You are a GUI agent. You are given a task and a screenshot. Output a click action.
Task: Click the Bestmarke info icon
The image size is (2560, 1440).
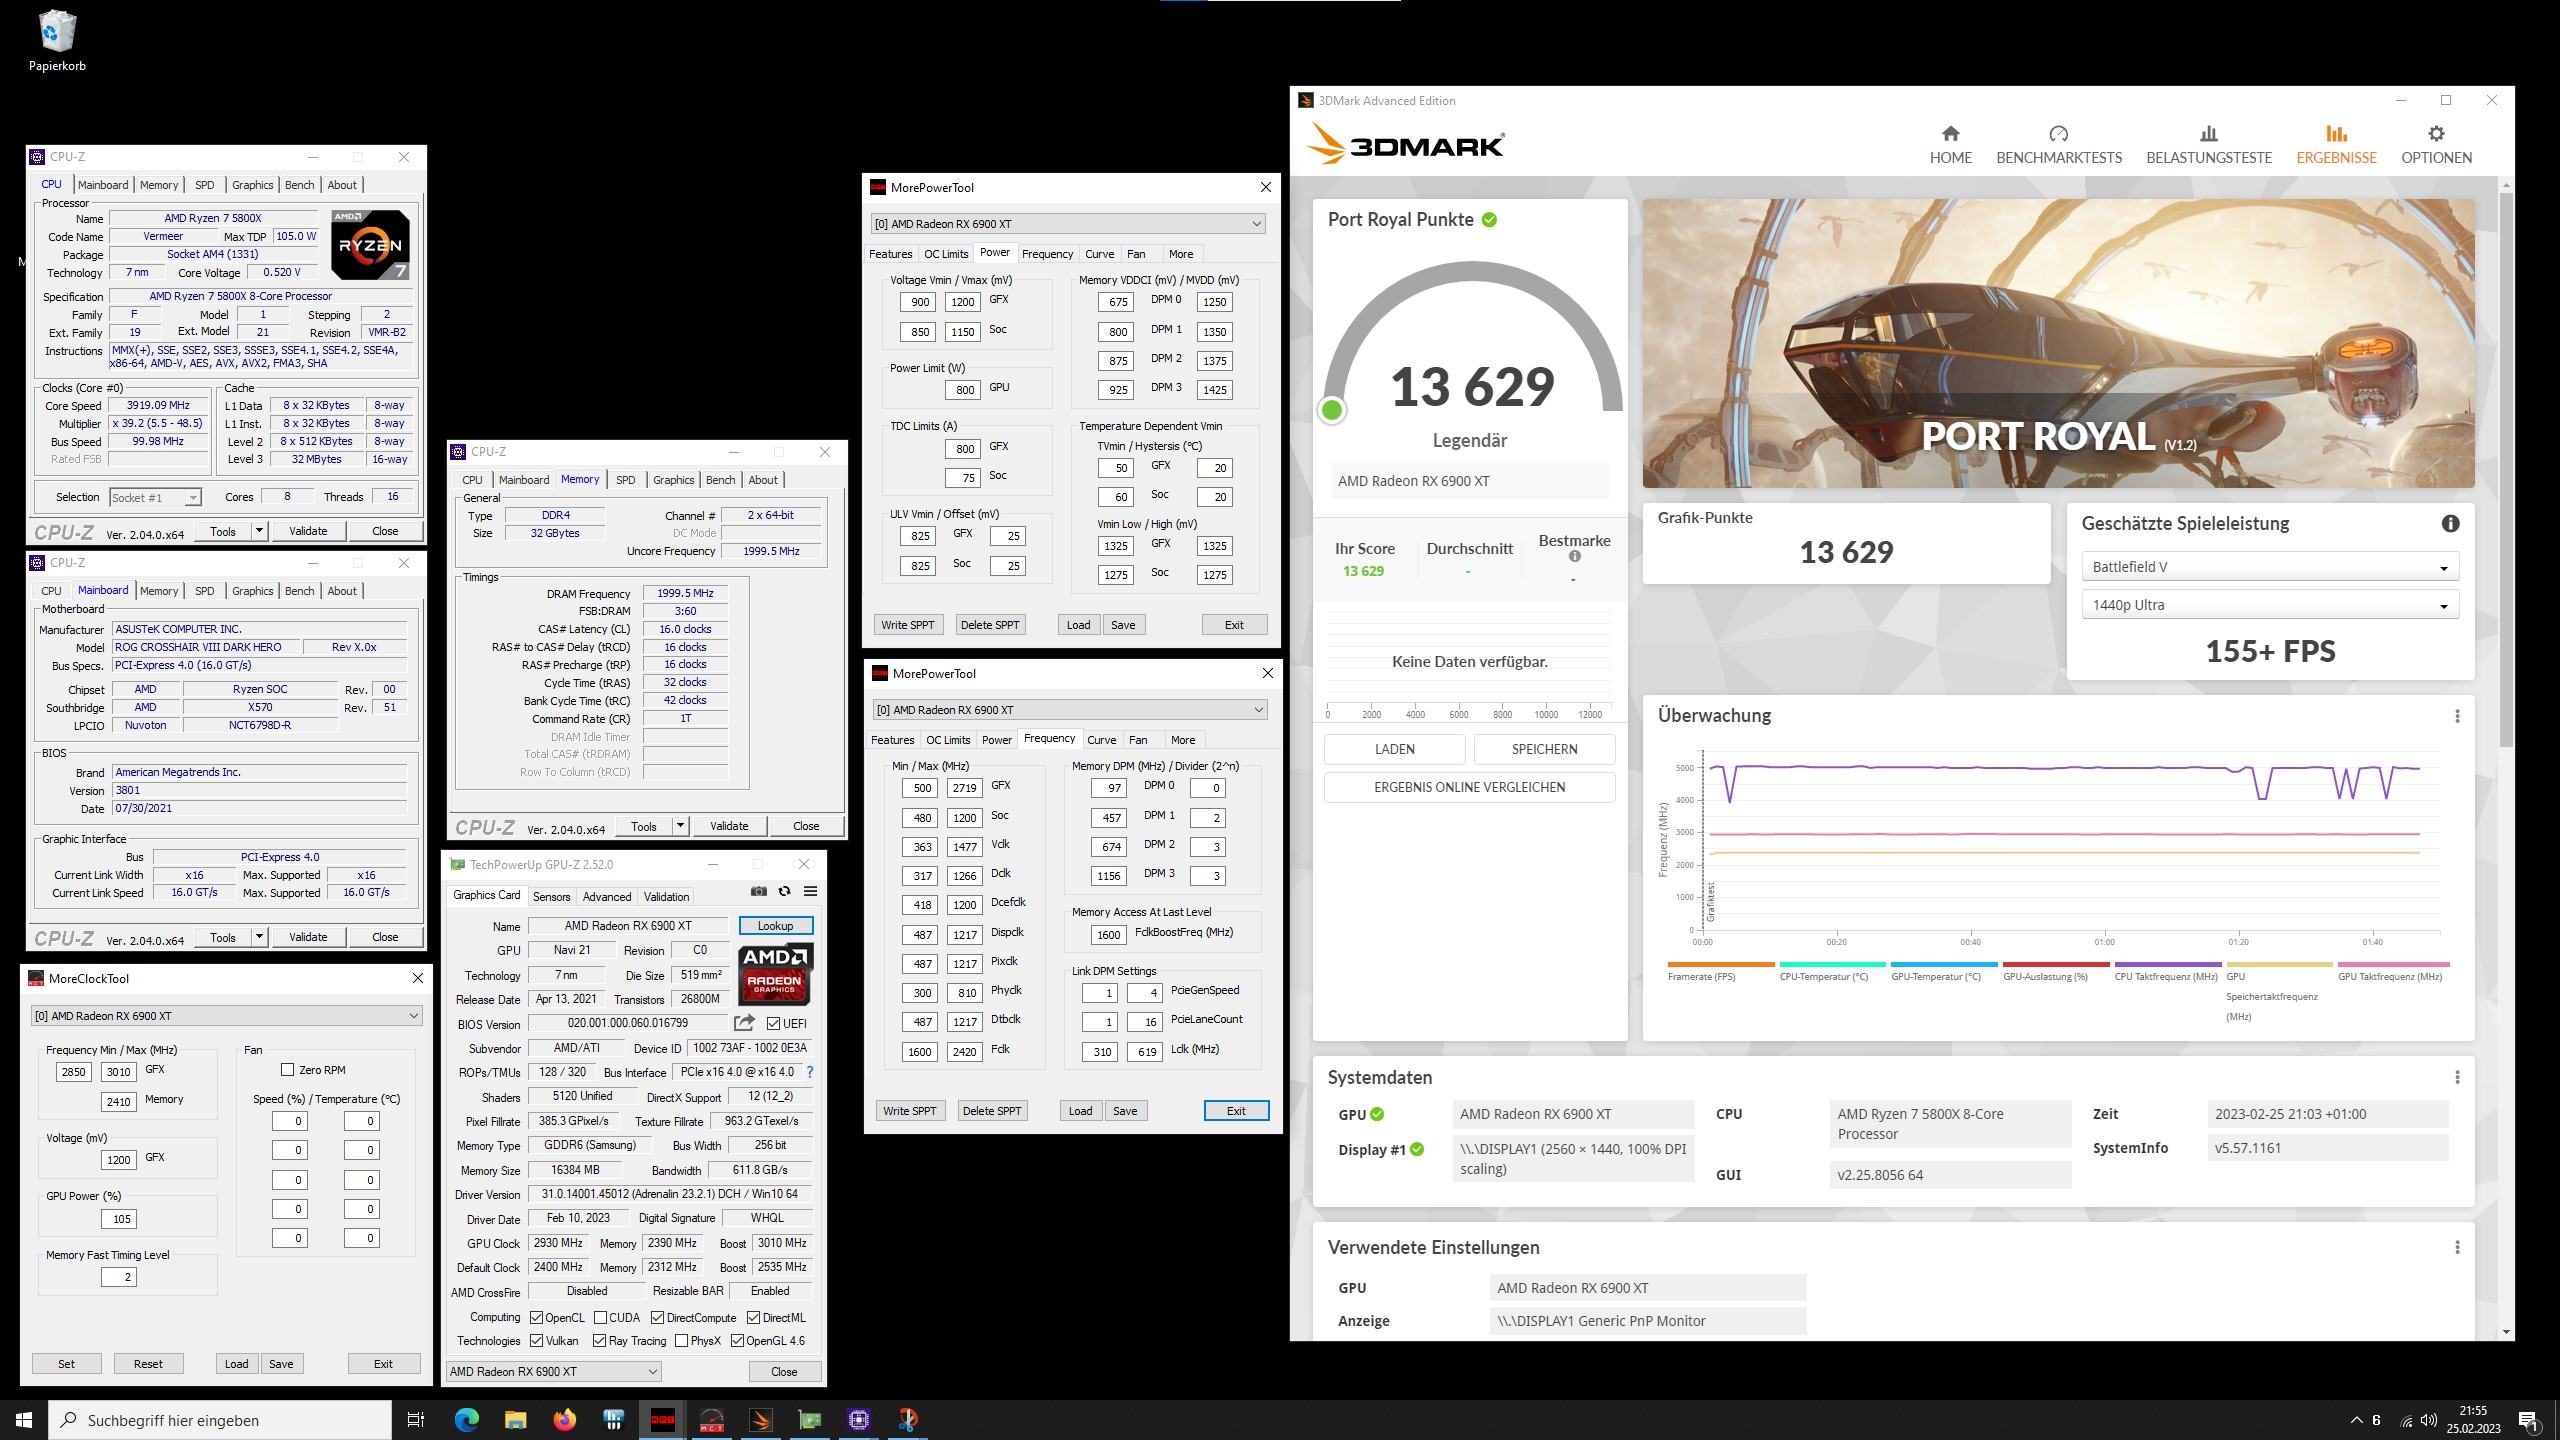(1575, 557)
